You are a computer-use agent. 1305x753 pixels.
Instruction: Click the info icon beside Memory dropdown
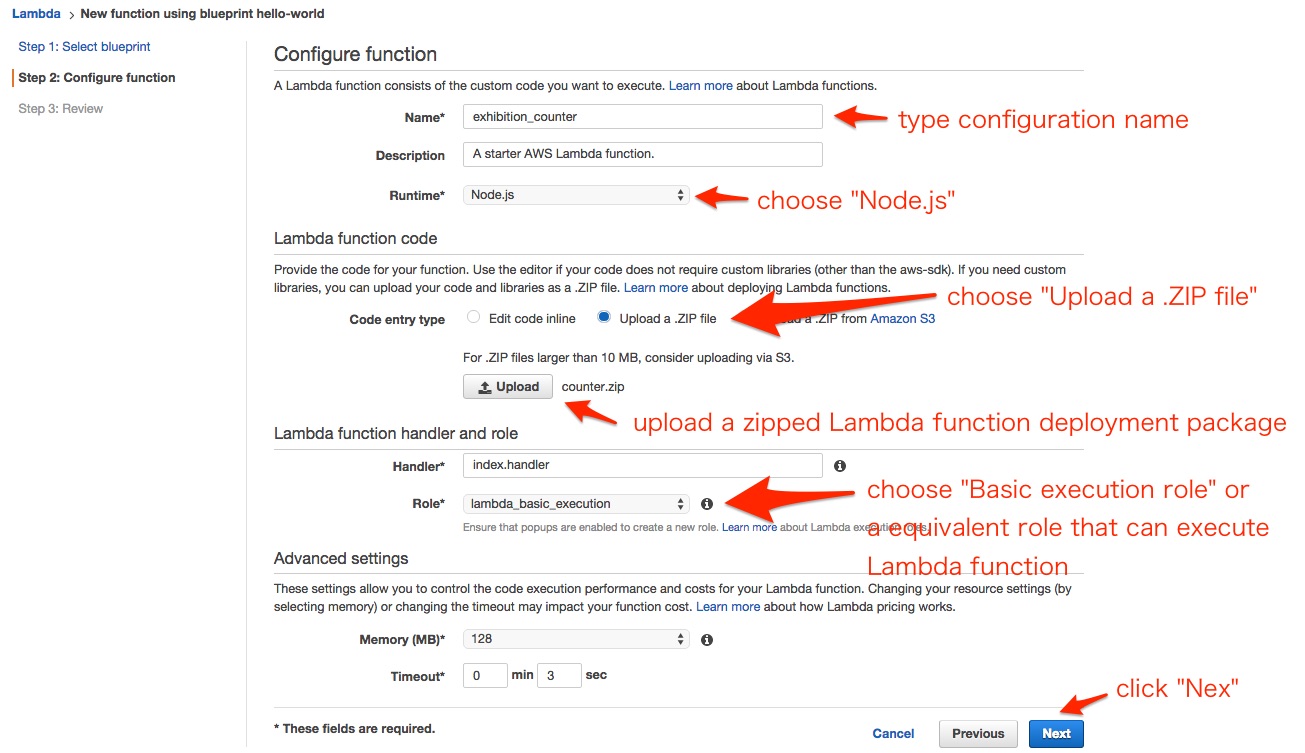(707, 640)
